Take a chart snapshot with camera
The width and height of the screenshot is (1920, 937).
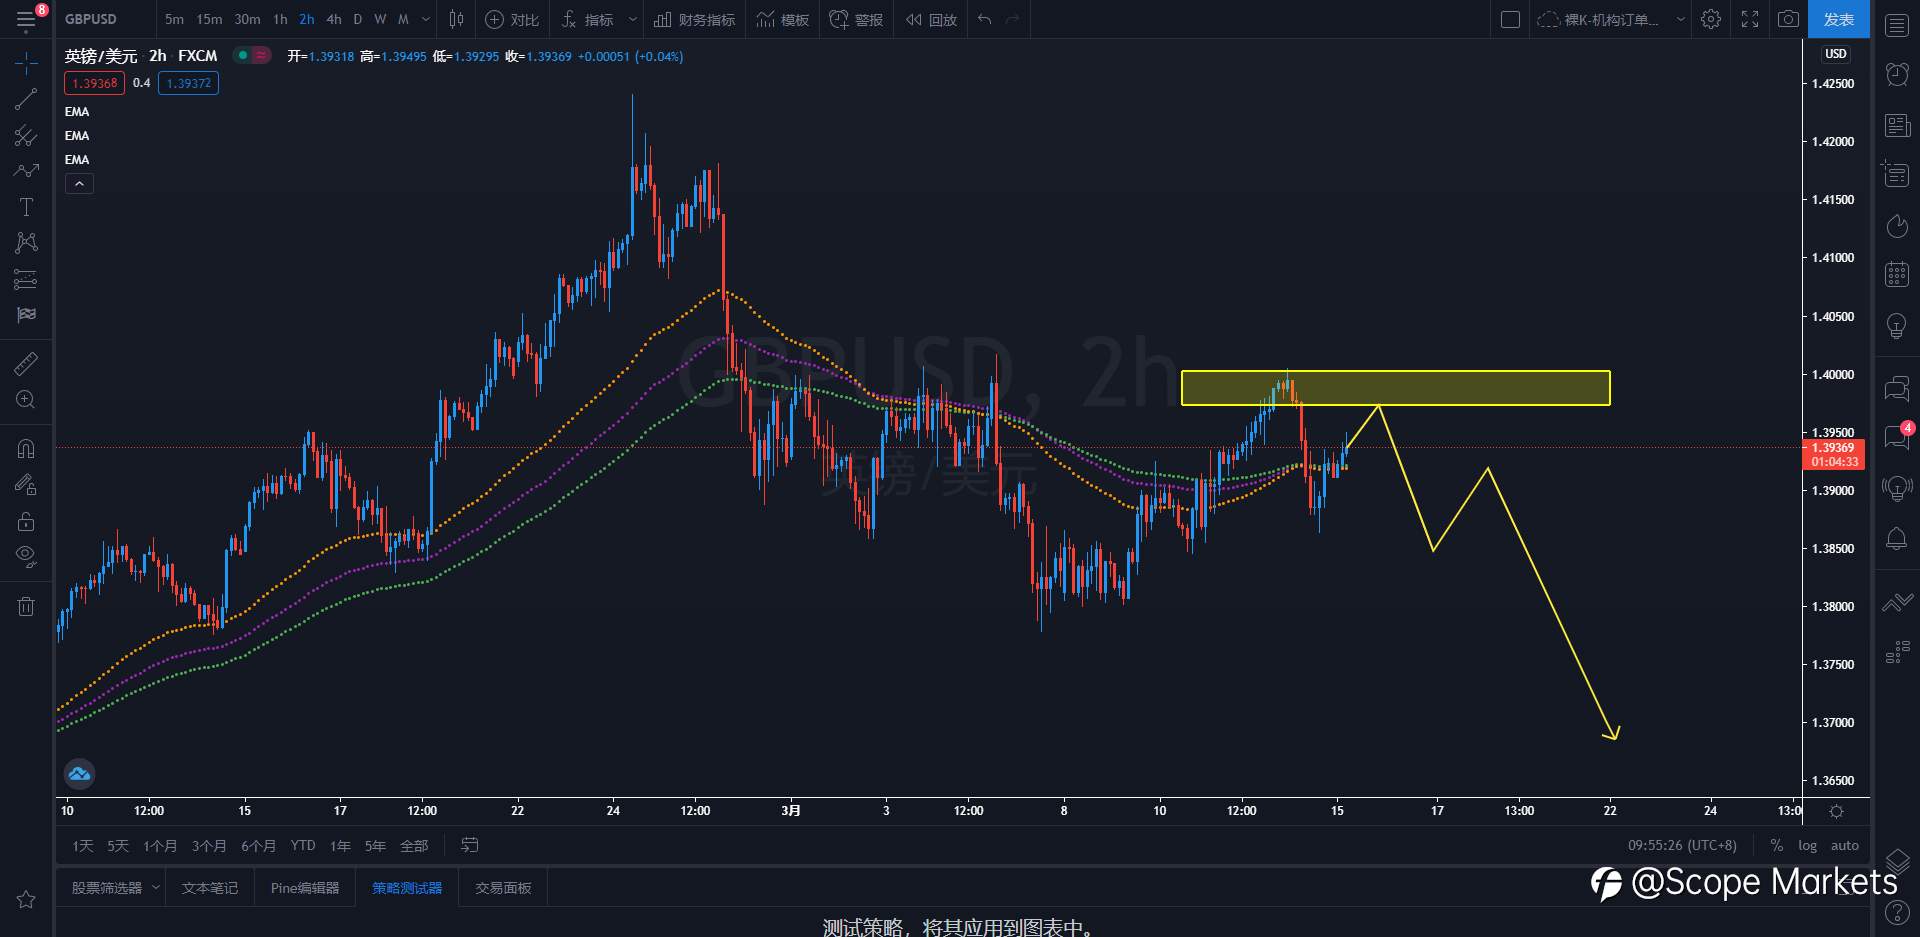click(x=1789, y=19)
